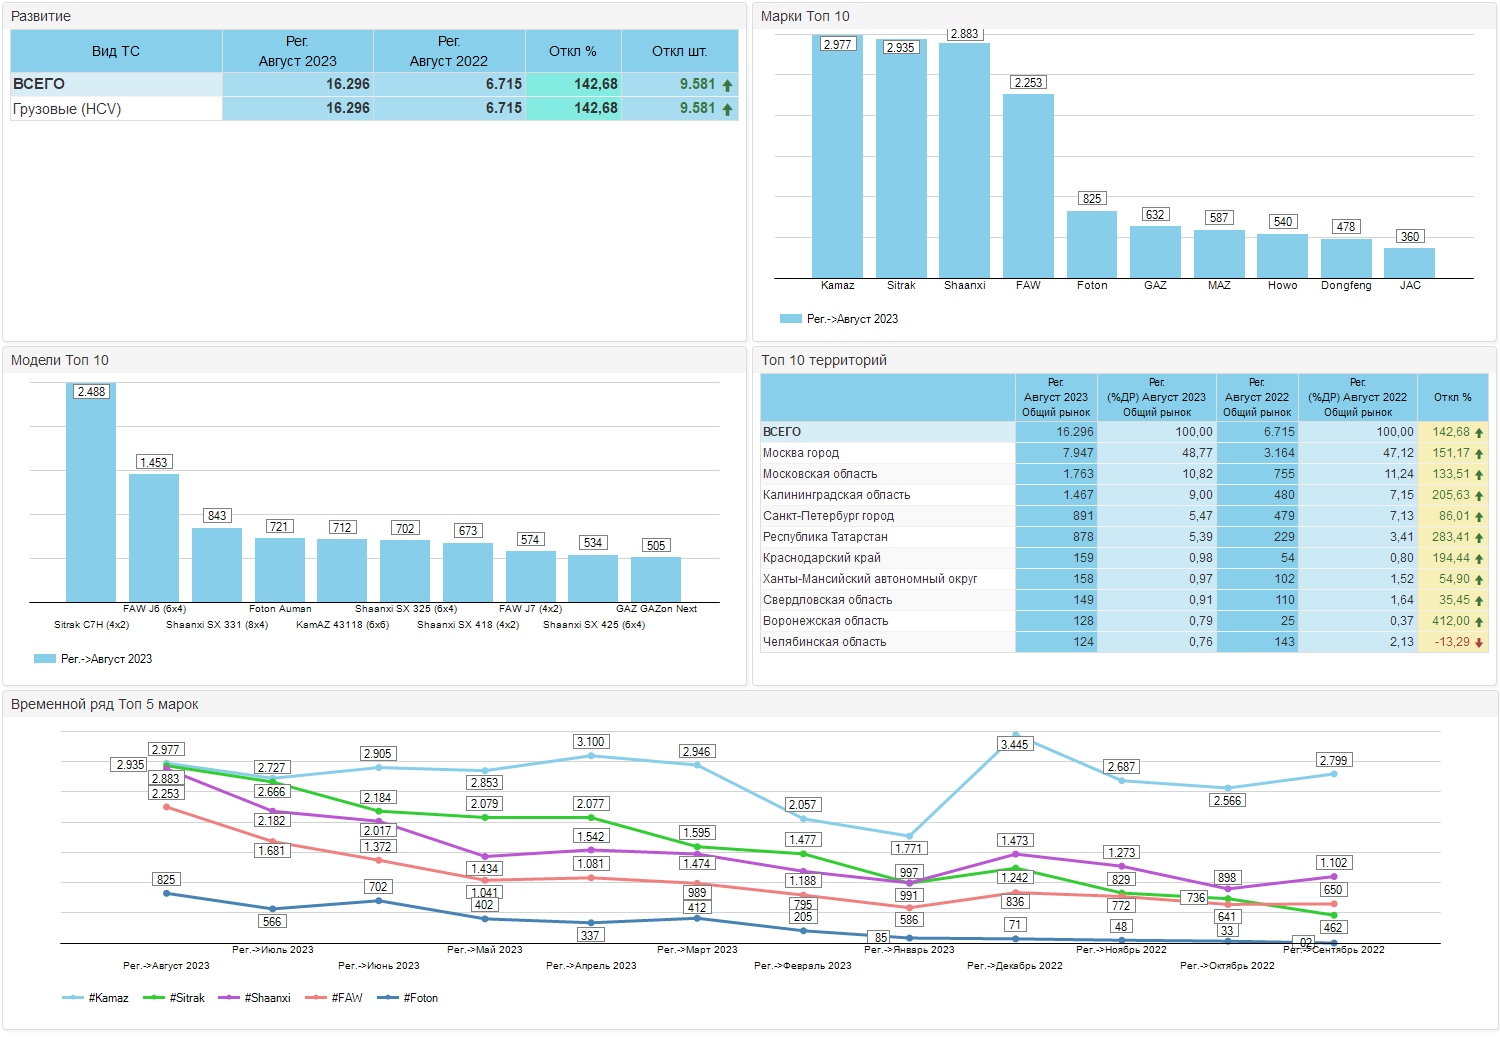The image size is (1500, 1060).
Task: Click the green up arrow in Грузовые (HCV) row
Action: 727,109
